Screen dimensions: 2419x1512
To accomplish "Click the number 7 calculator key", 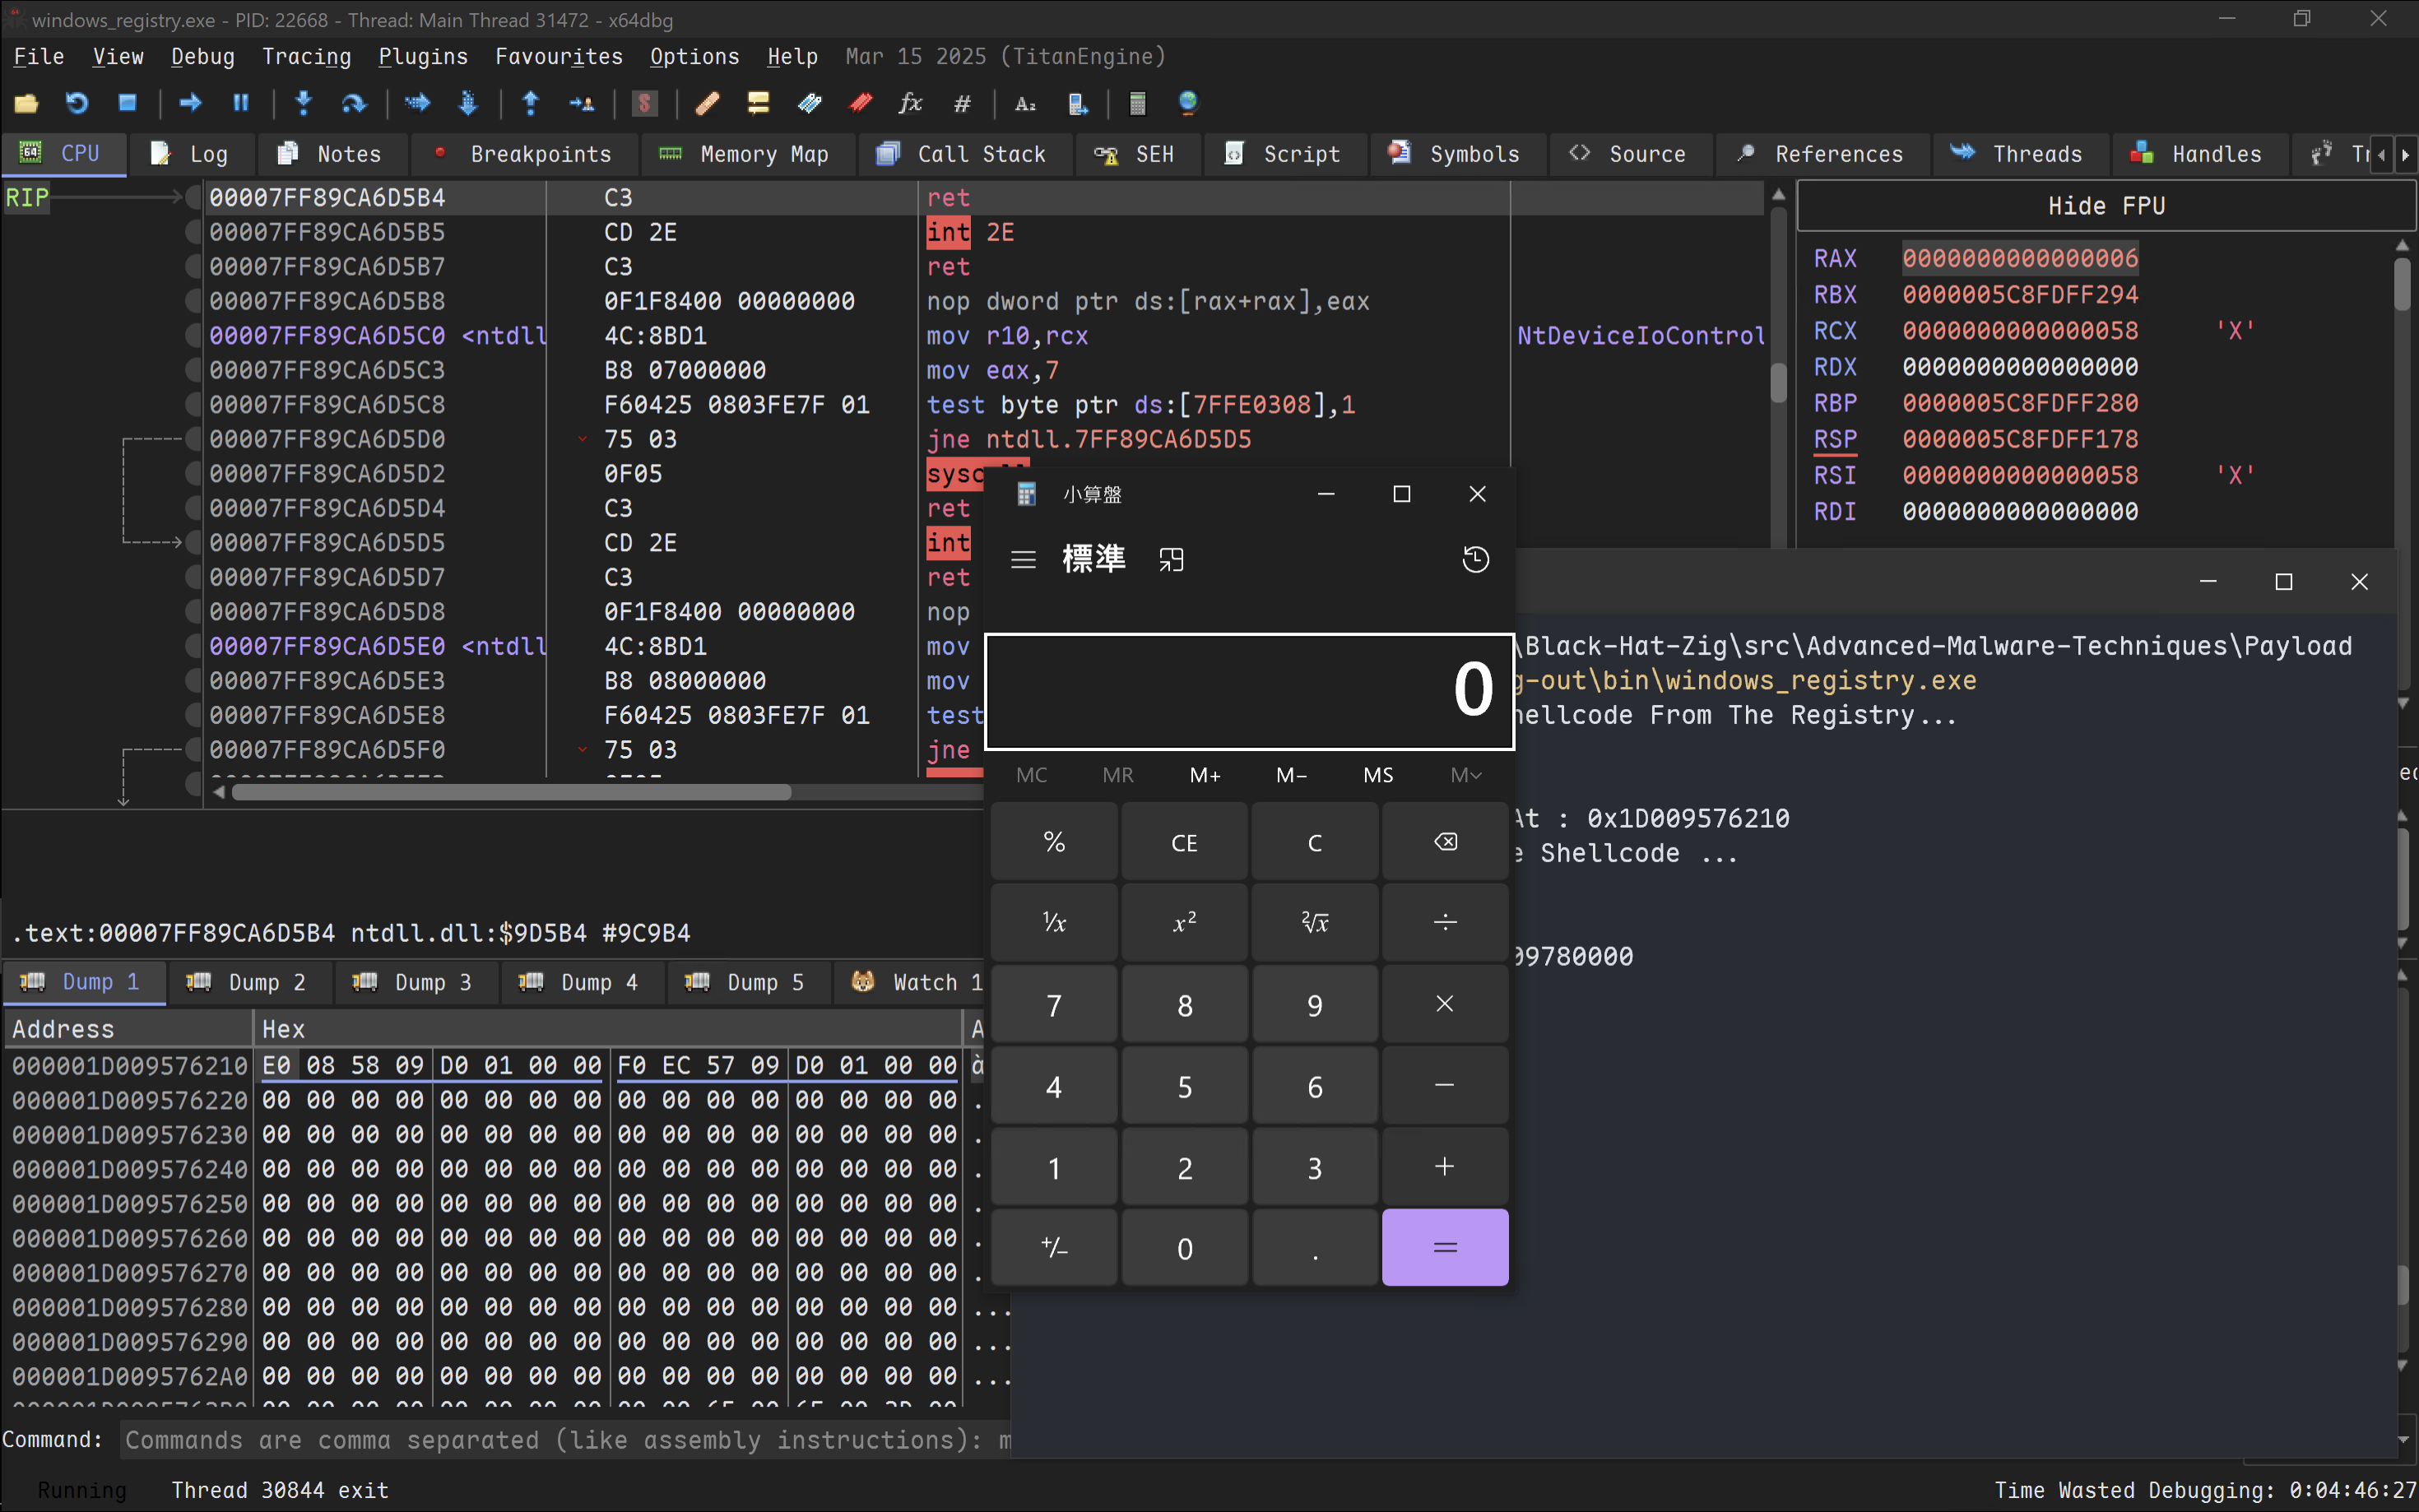I will point(1054,1005).
